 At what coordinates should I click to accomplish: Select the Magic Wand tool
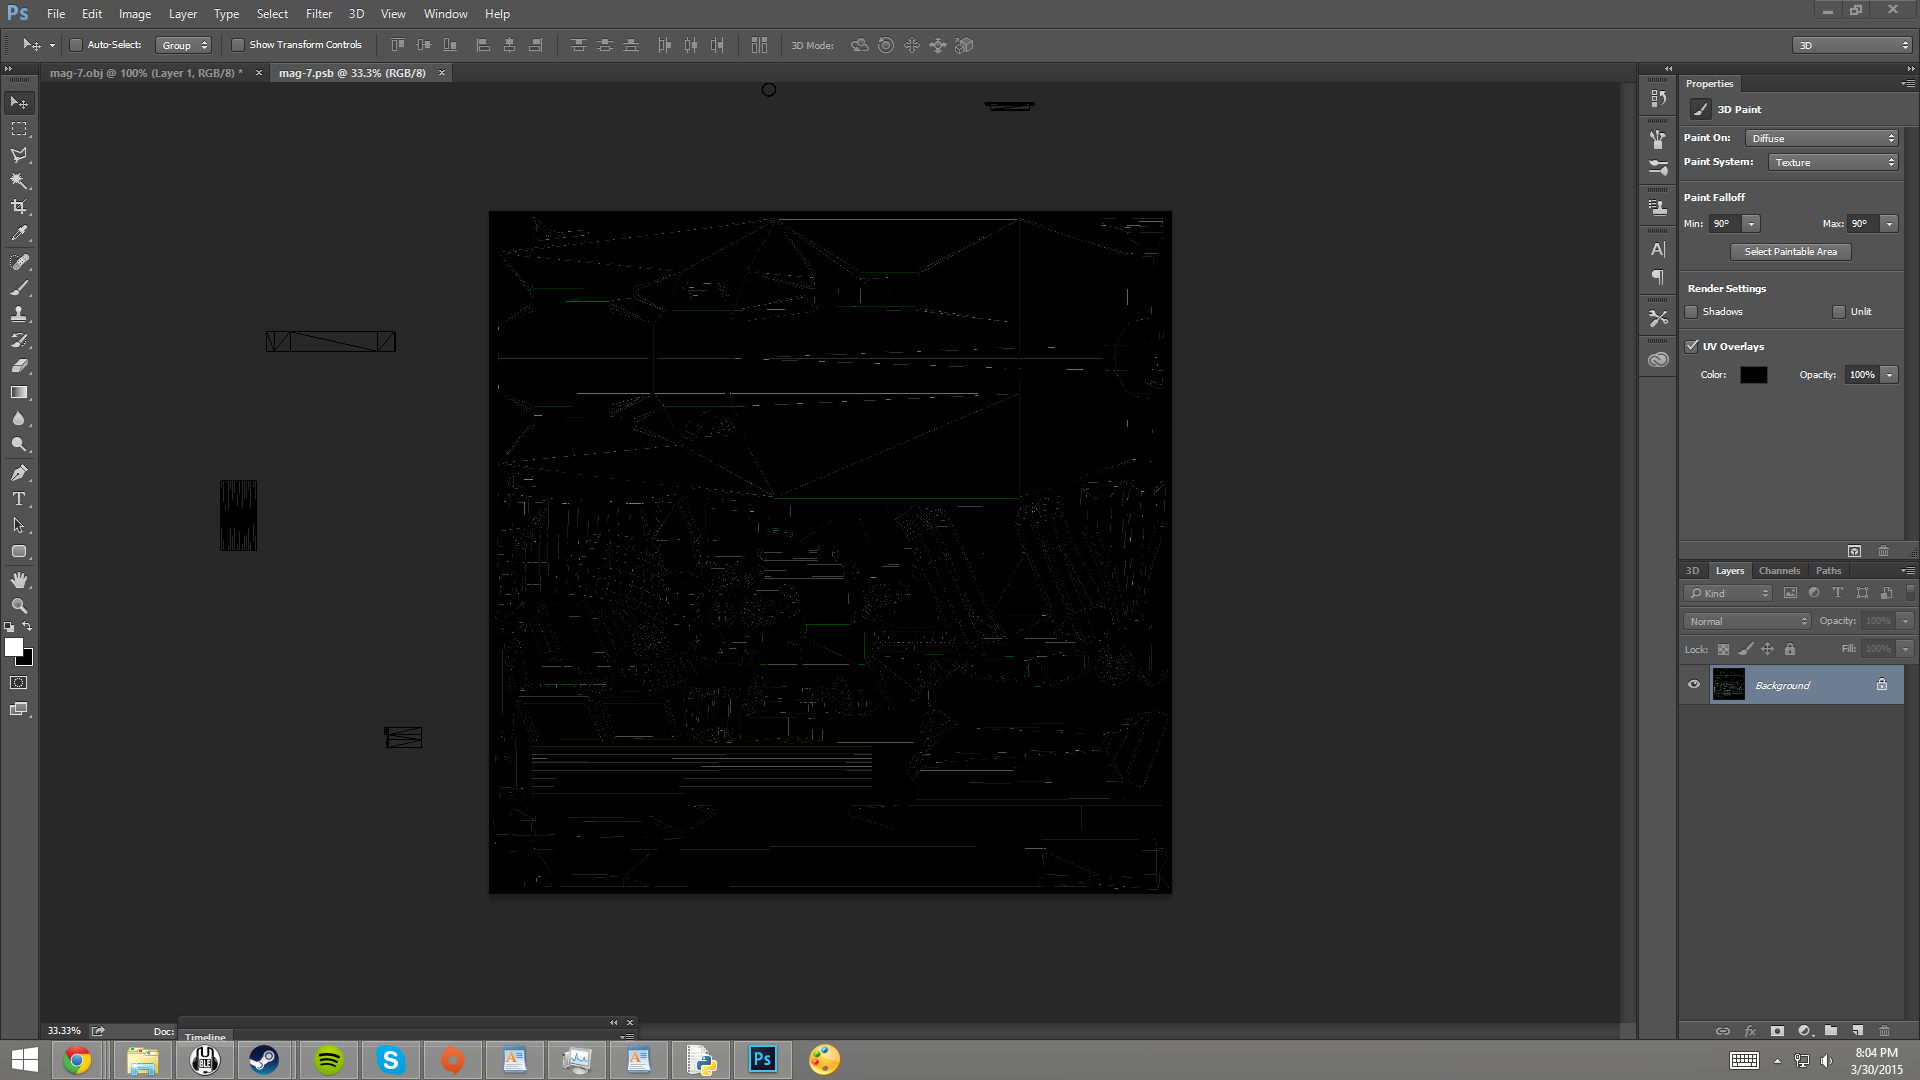pyautogui.click(x=19, y=181)
